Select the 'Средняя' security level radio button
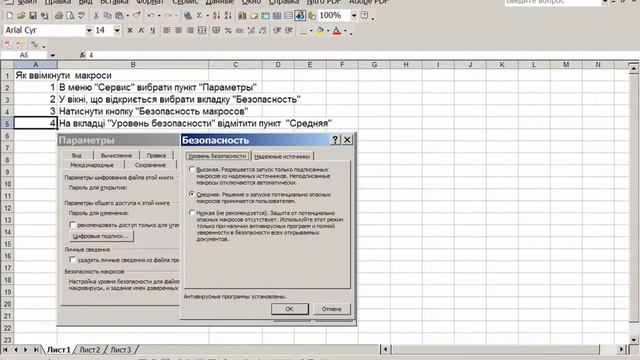Image resolution: width=640 pixels, height=360 pixels. [x=192, y=194]
